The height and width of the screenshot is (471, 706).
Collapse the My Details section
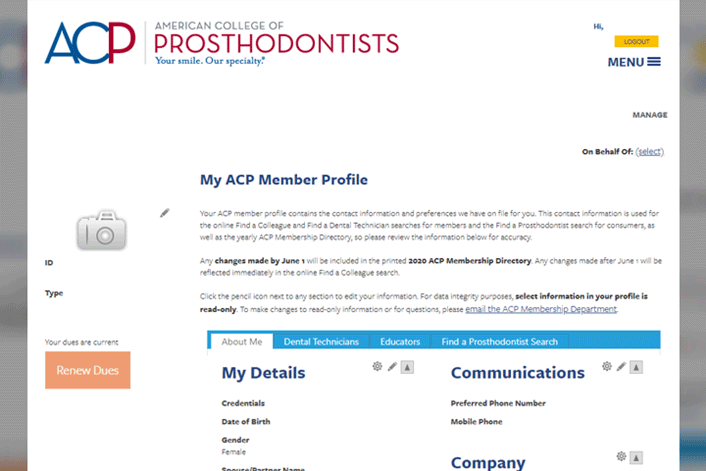(x=407, y=367)
